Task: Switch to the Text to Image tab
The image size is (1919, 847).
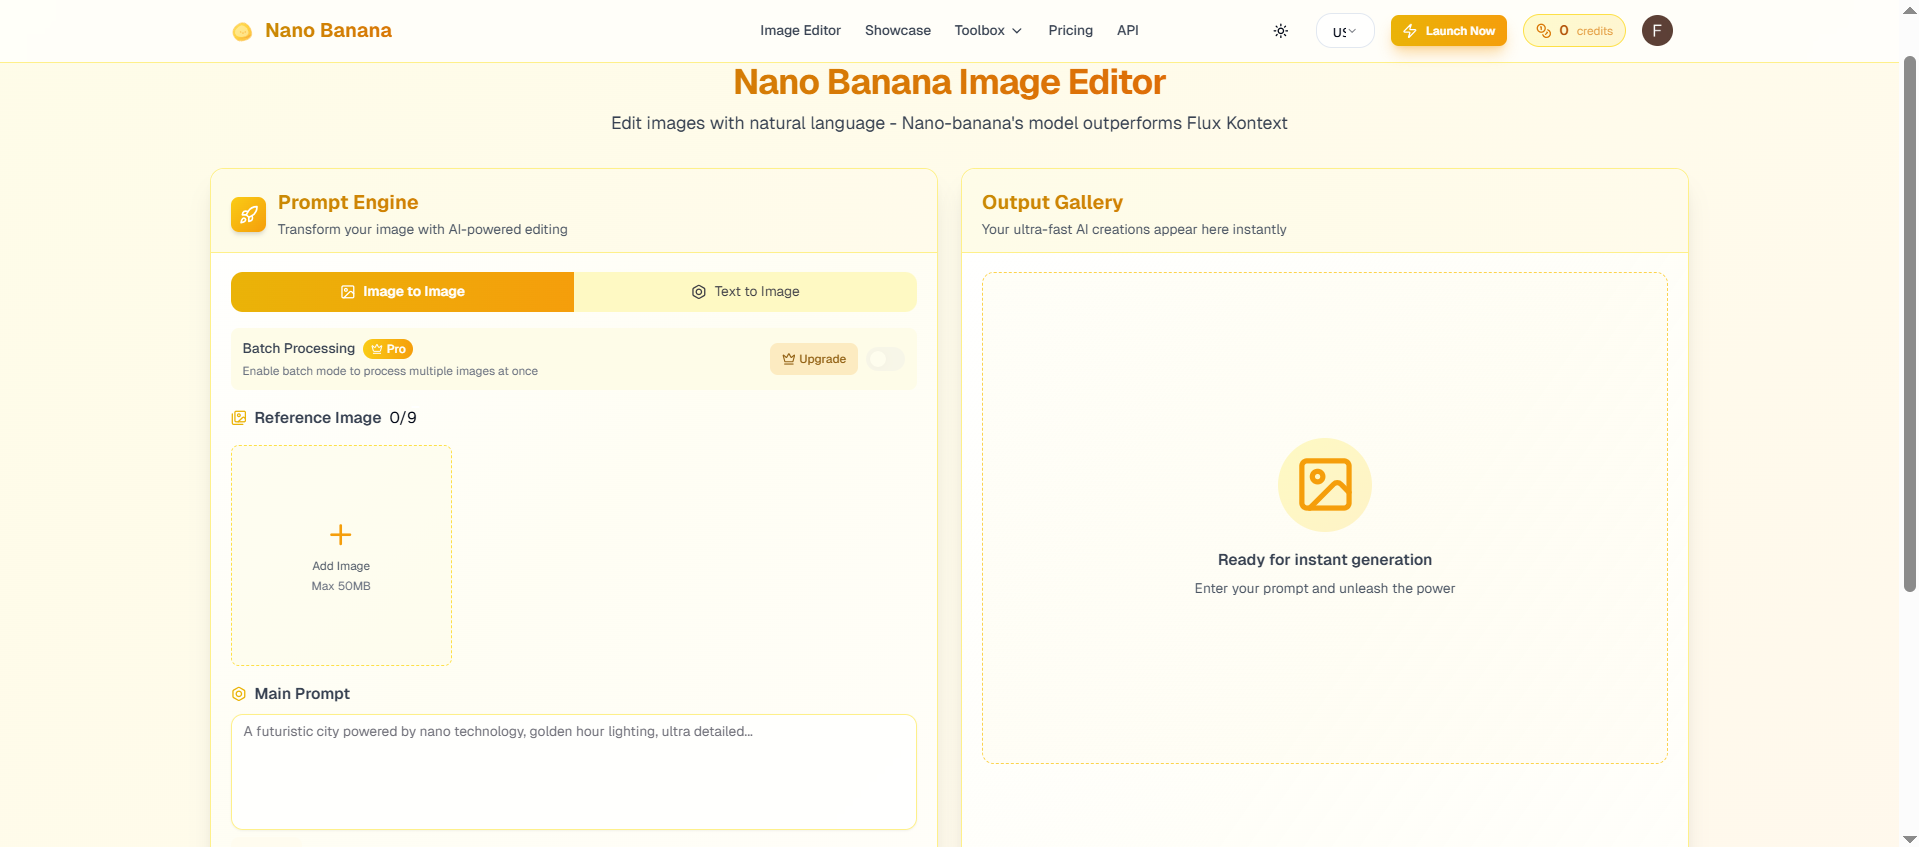Action: coord(745,292)
